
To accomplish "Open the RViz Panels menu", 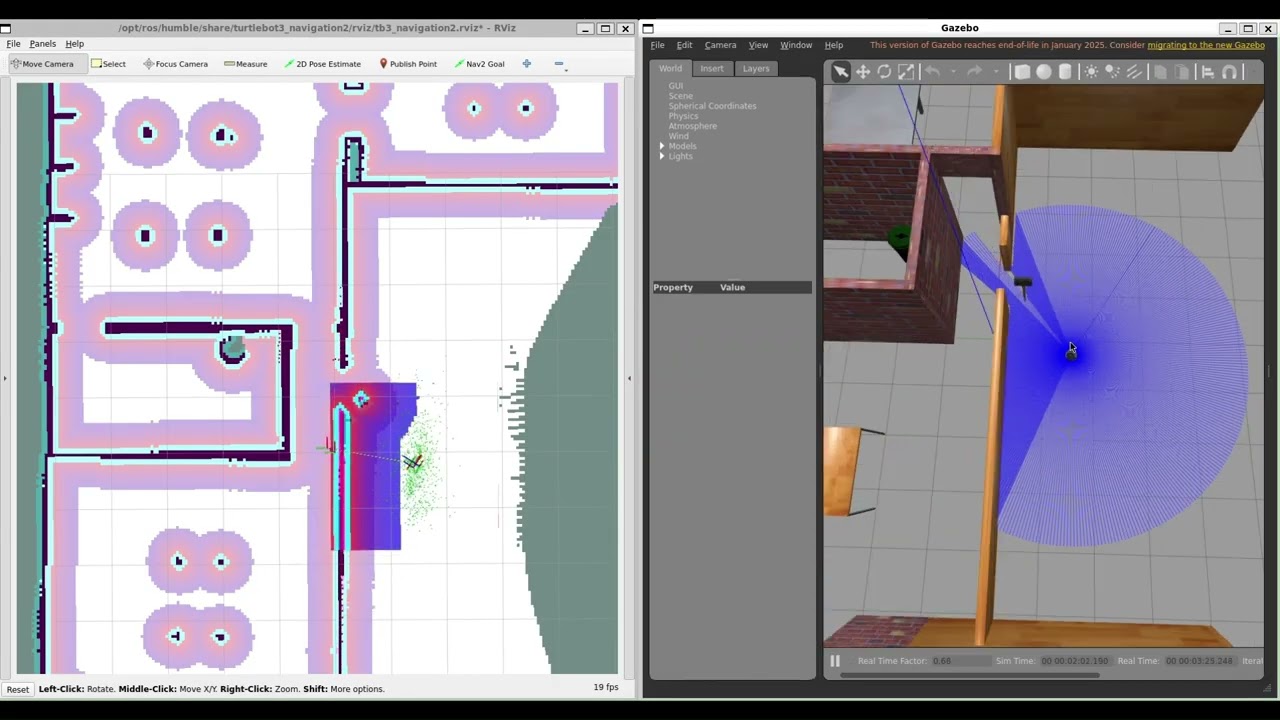I will (43, 44).
